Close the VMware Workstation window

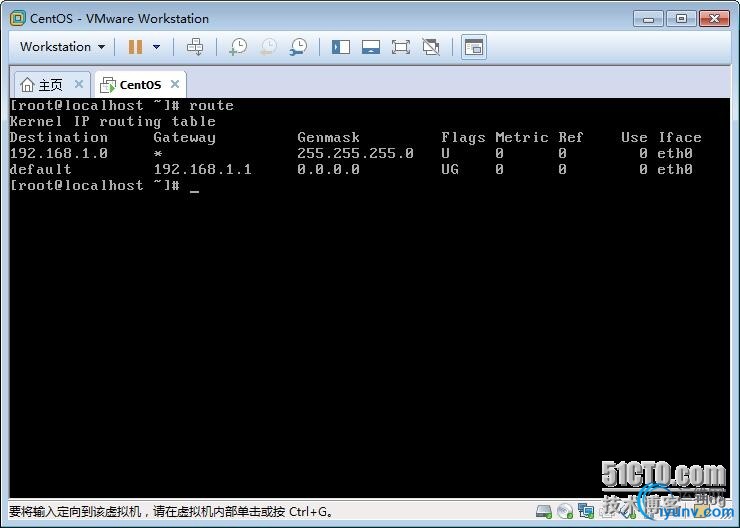tap(714, 19)
